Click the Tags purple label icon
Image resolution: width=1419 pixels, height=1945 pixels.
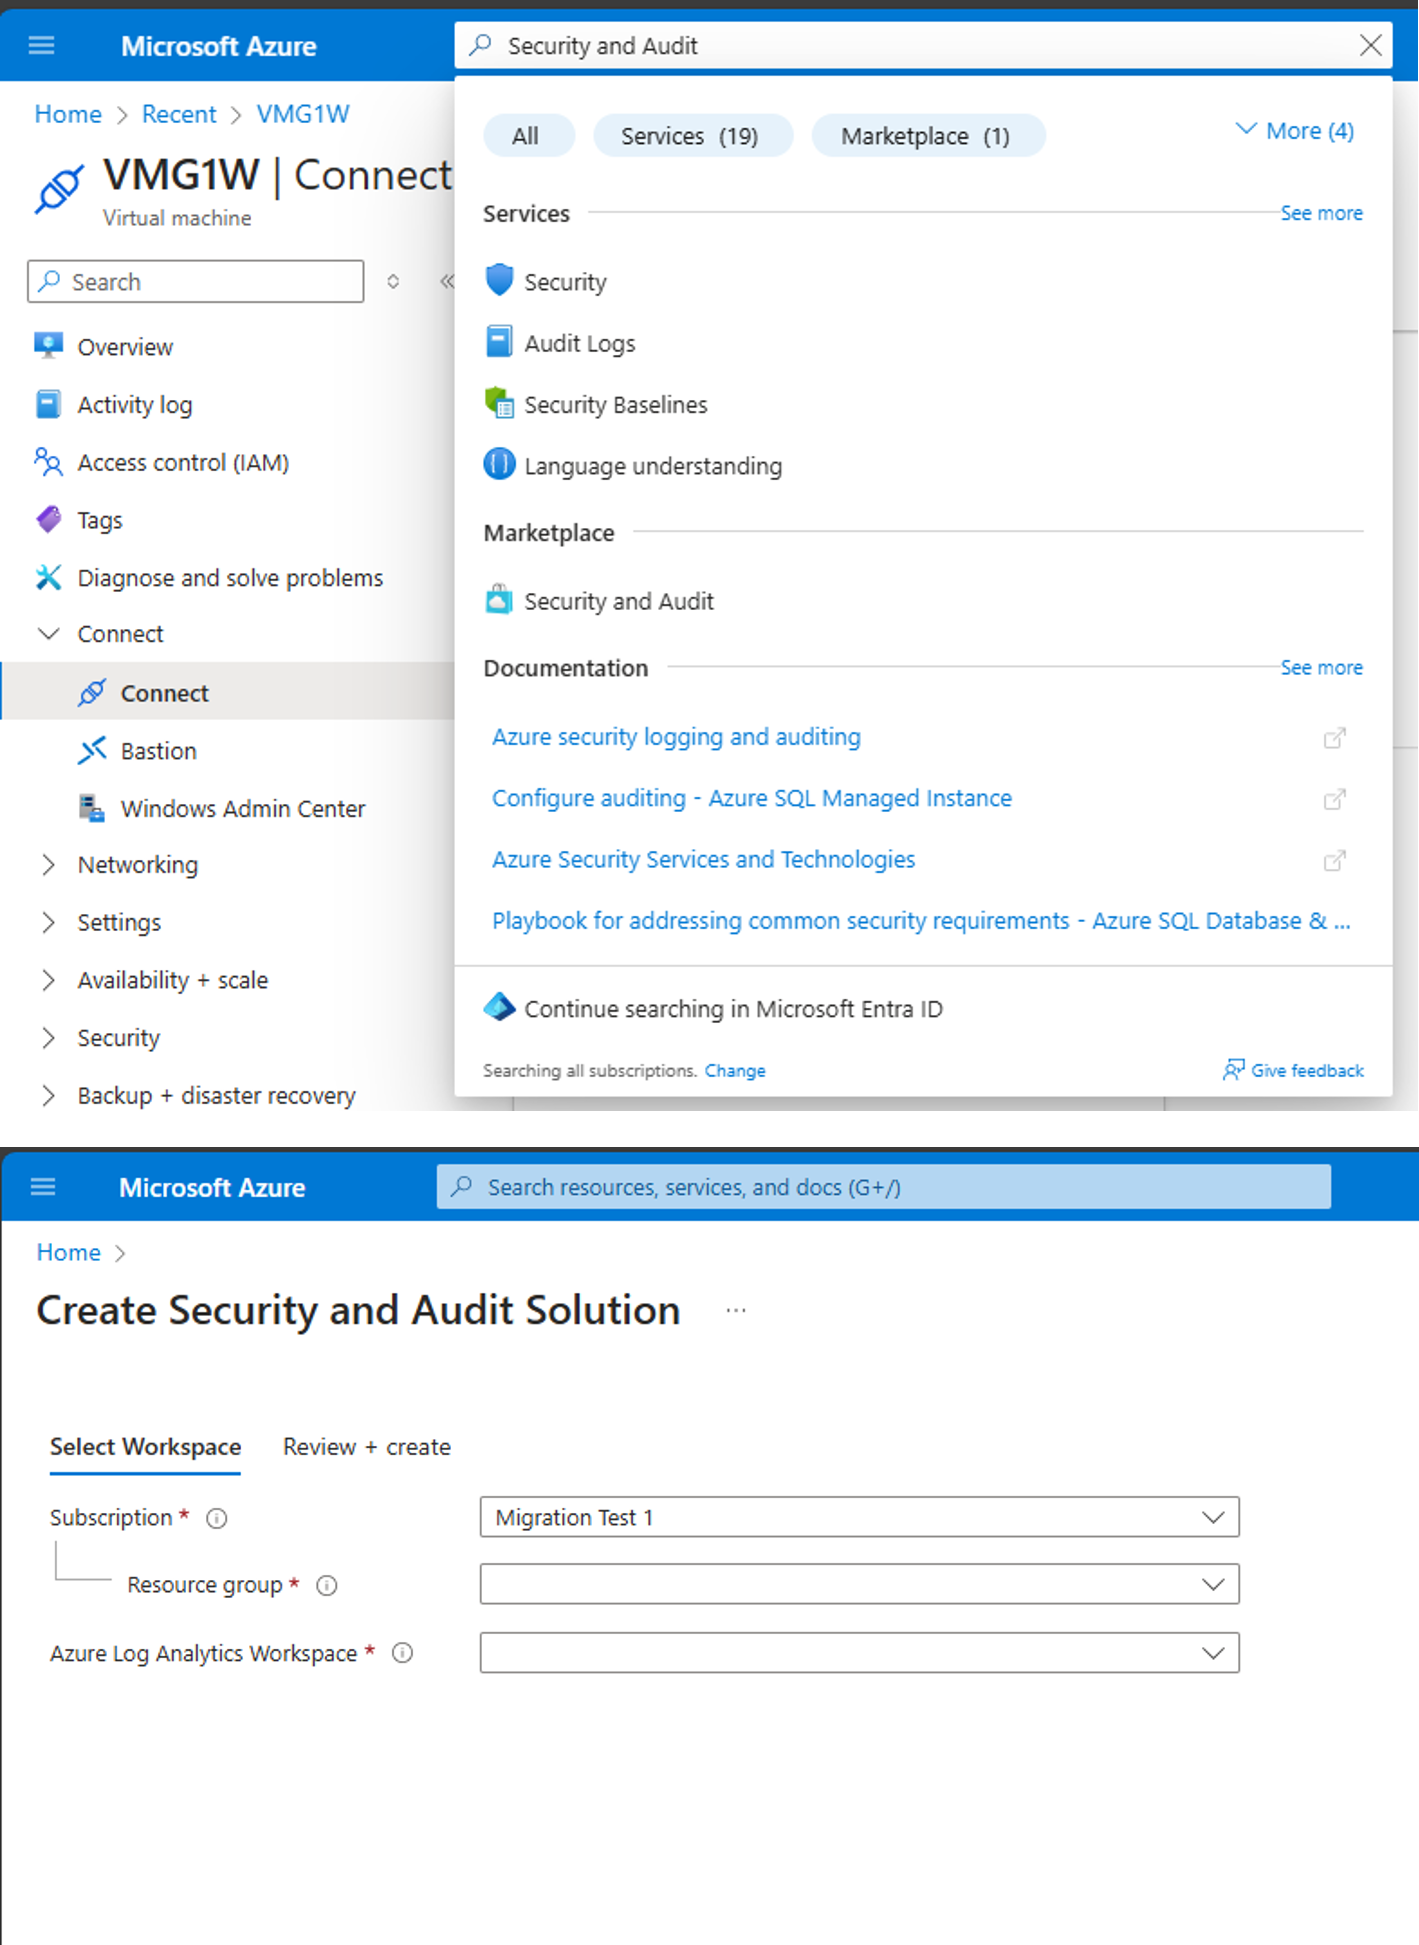[48, 519]
